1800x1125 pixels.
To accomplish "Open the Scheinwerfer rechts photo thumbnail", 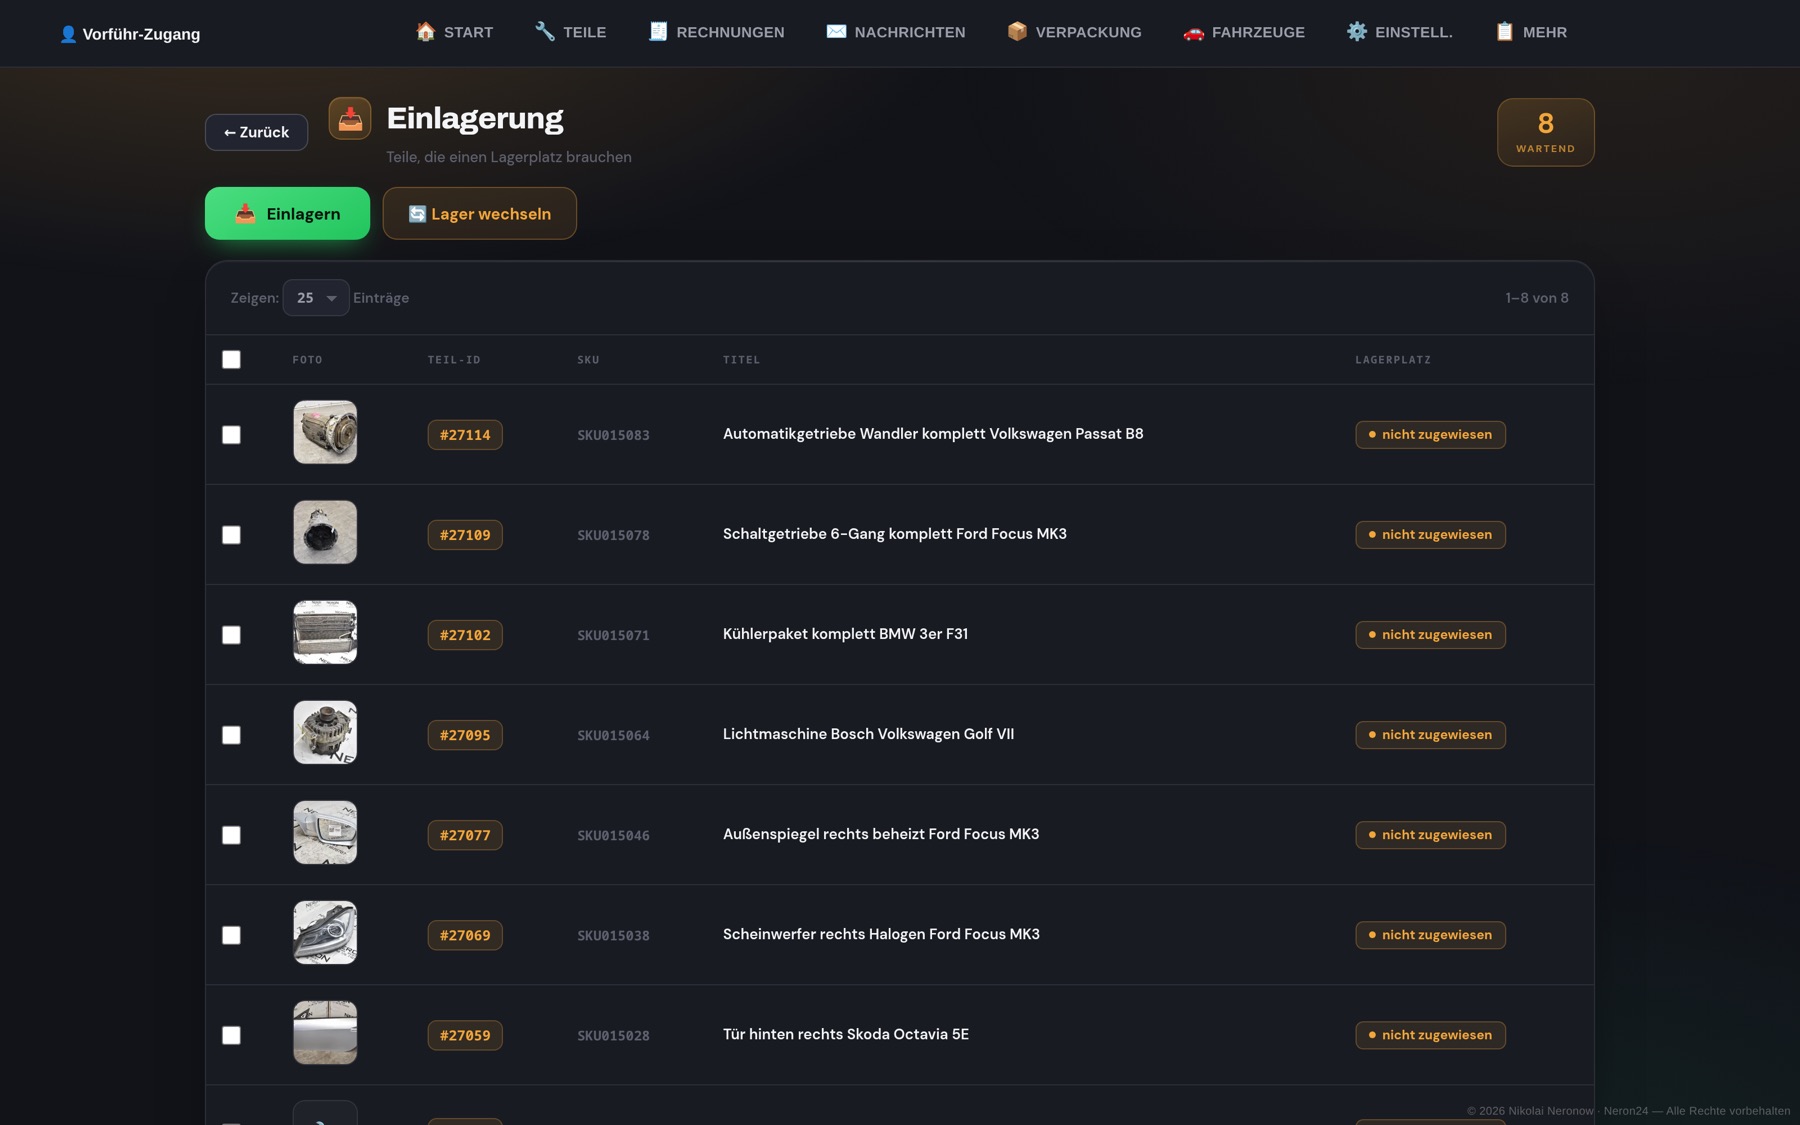I will click(325, 932).
